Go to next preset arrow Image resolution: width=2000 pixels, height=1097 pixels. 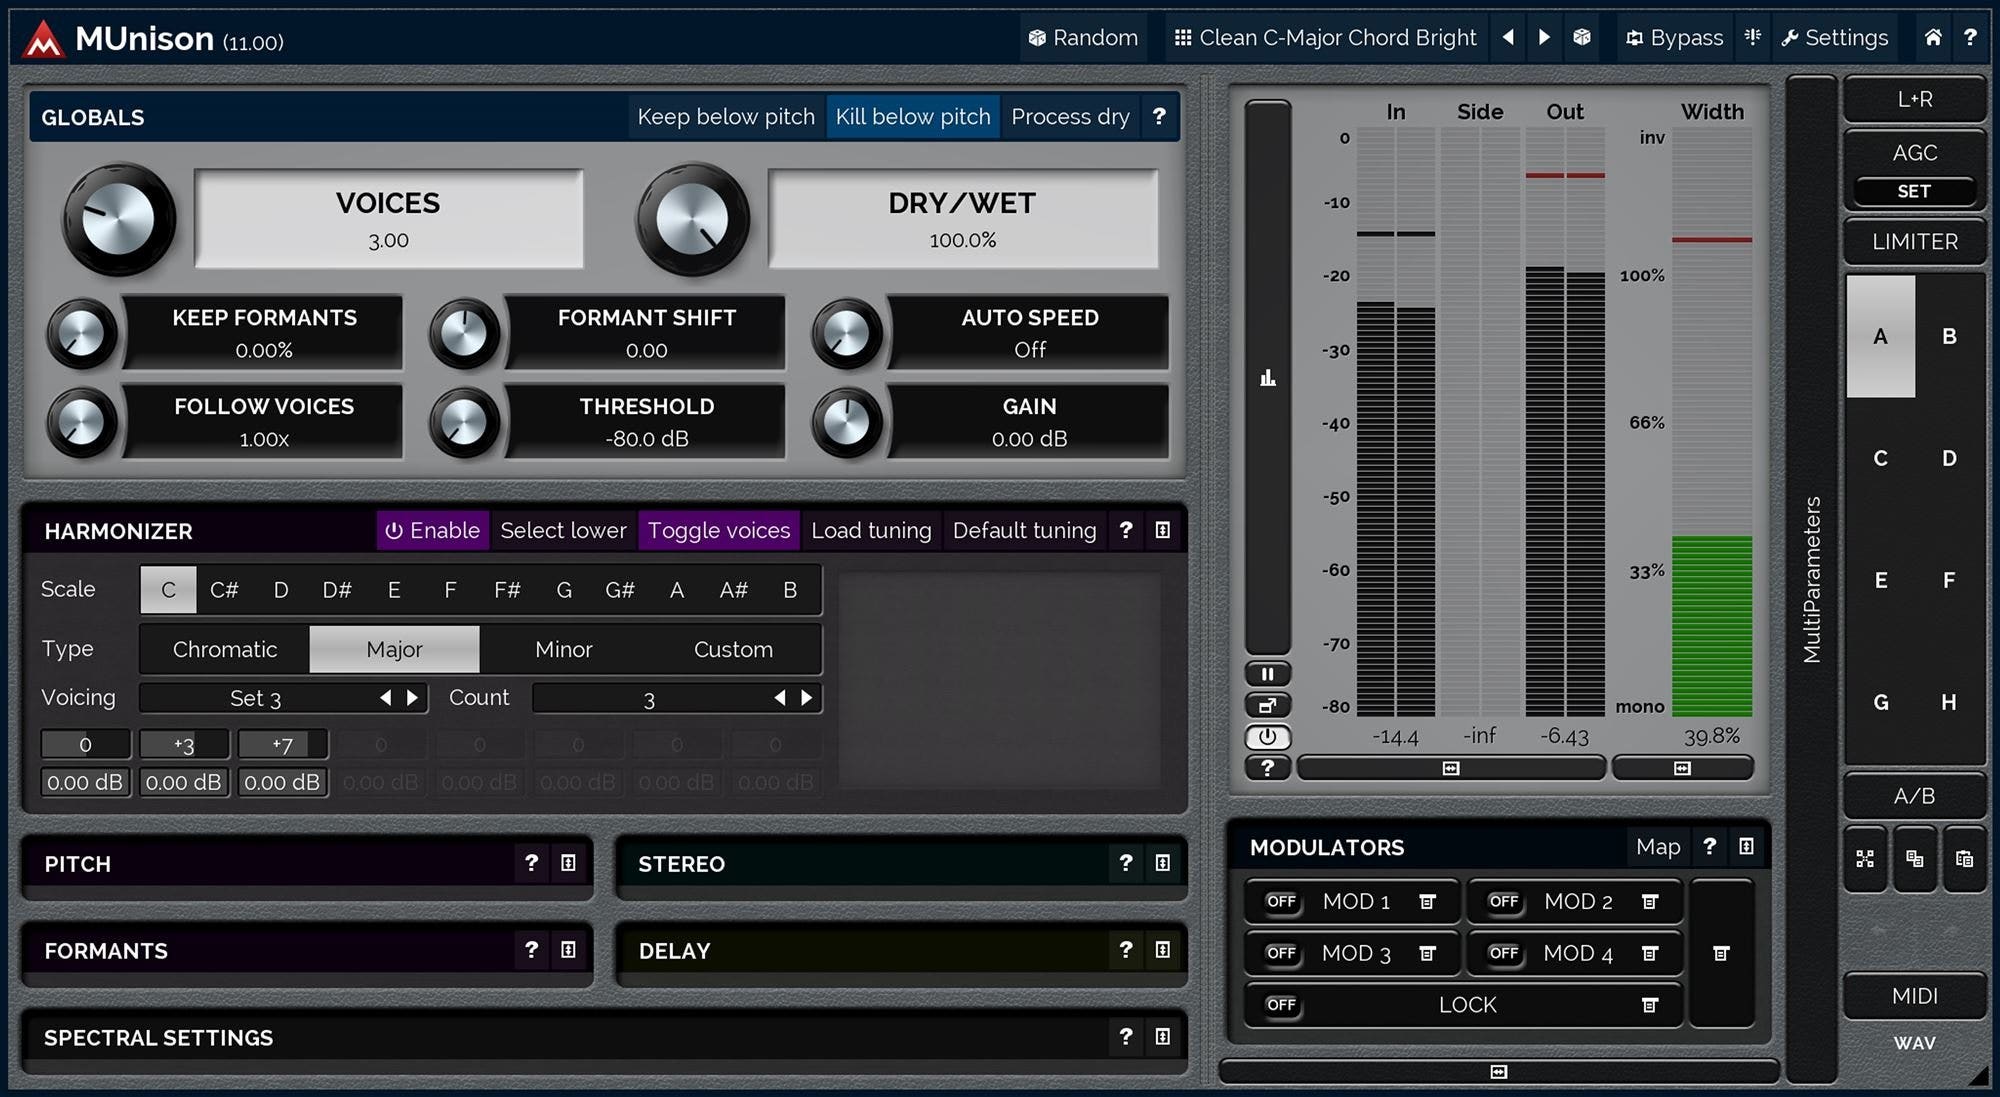click(1544, 38)
